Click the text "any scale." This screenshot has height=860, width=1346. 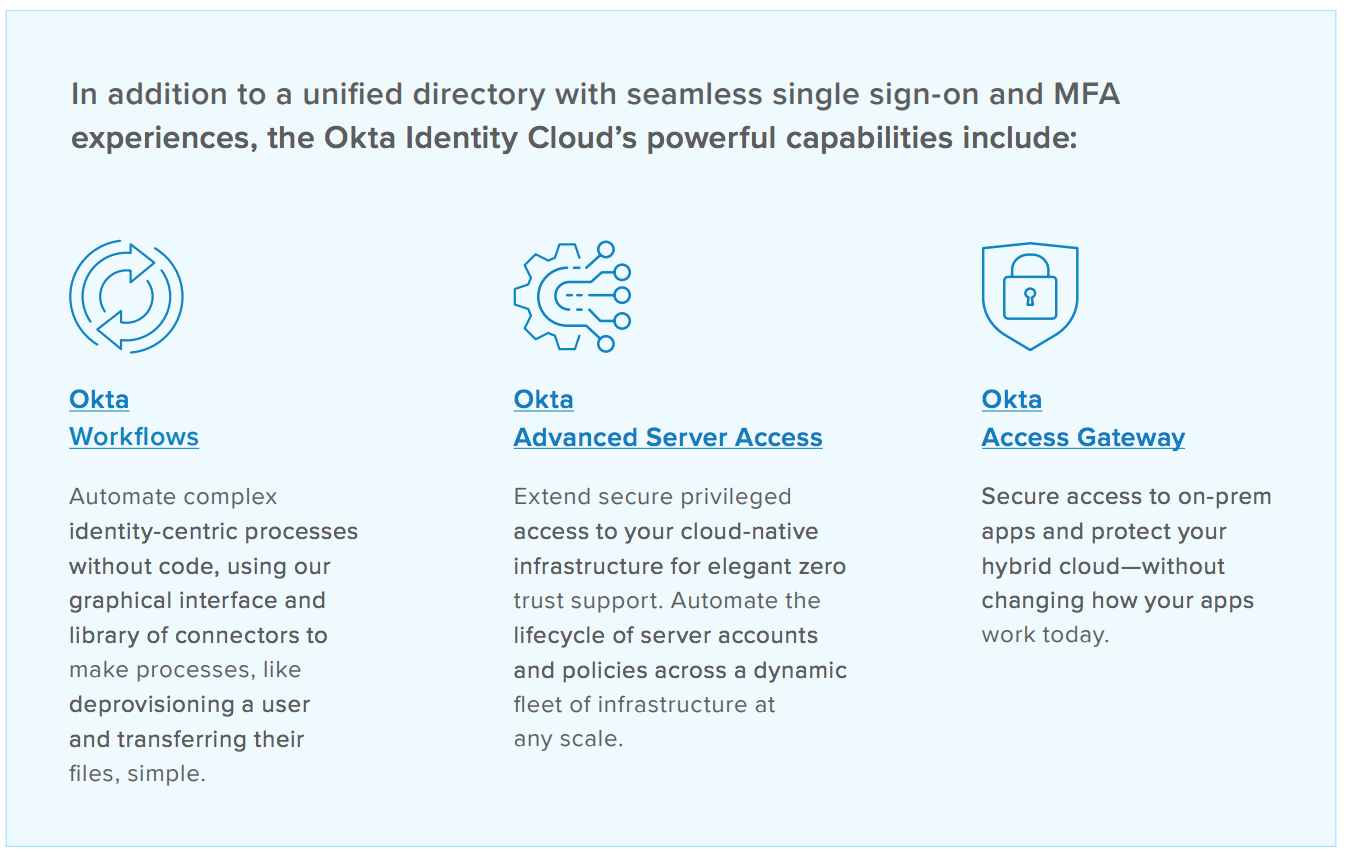click(x=568, y=739)
